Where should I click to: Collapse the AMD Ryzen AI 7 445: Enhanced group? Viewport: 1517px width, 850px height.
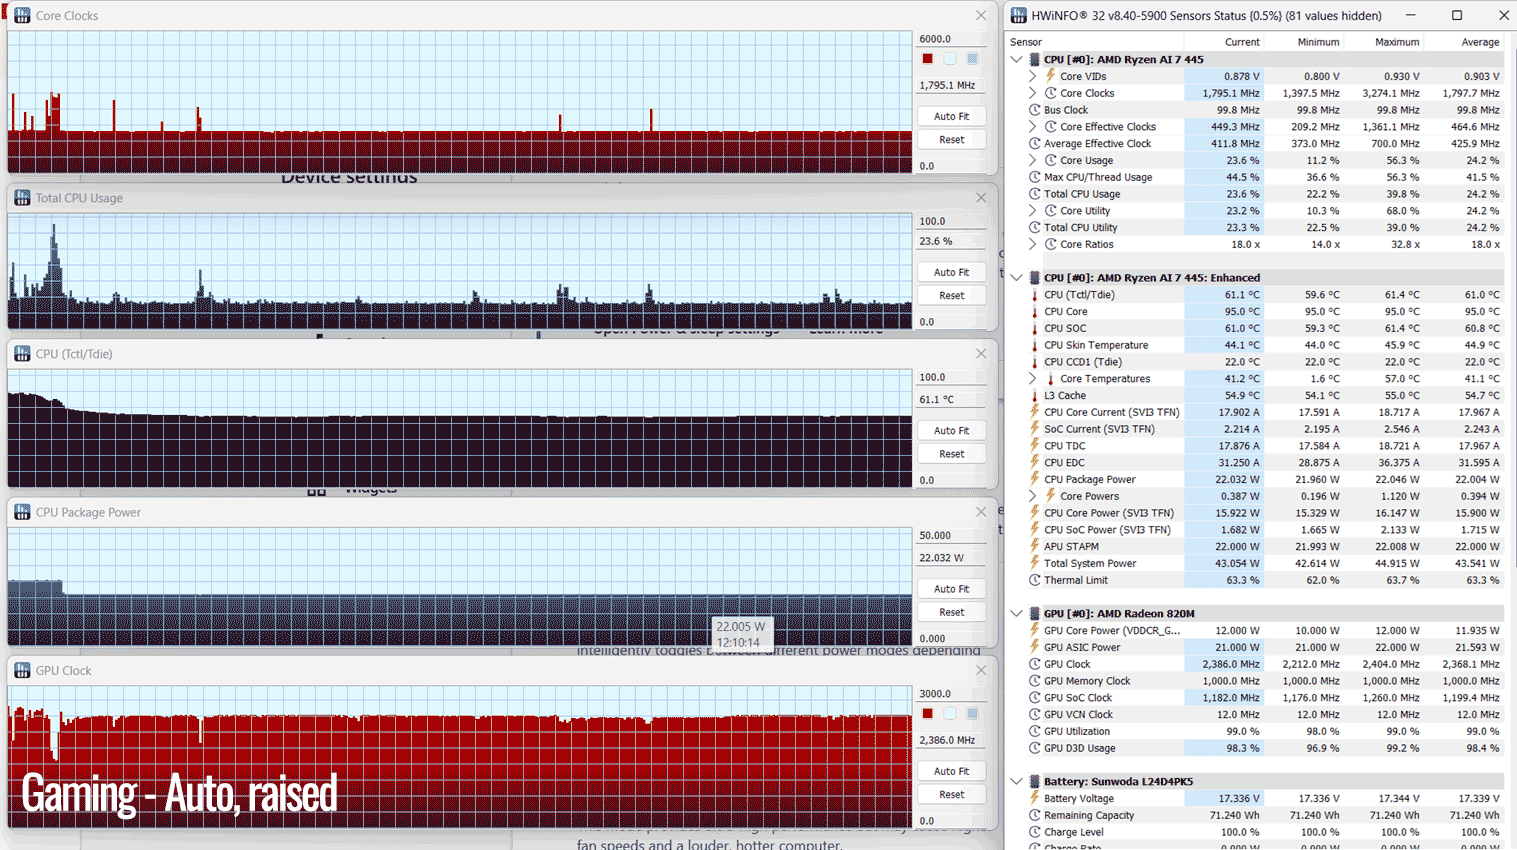coord(1017,278)
